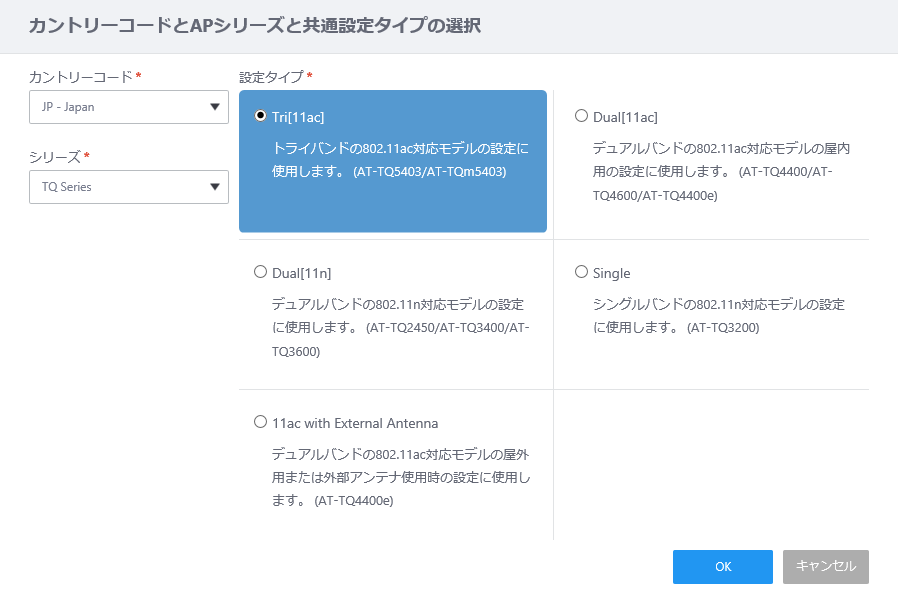Confirm with the OK button
This screenshot has height=608, width=898.
(723, 567)
